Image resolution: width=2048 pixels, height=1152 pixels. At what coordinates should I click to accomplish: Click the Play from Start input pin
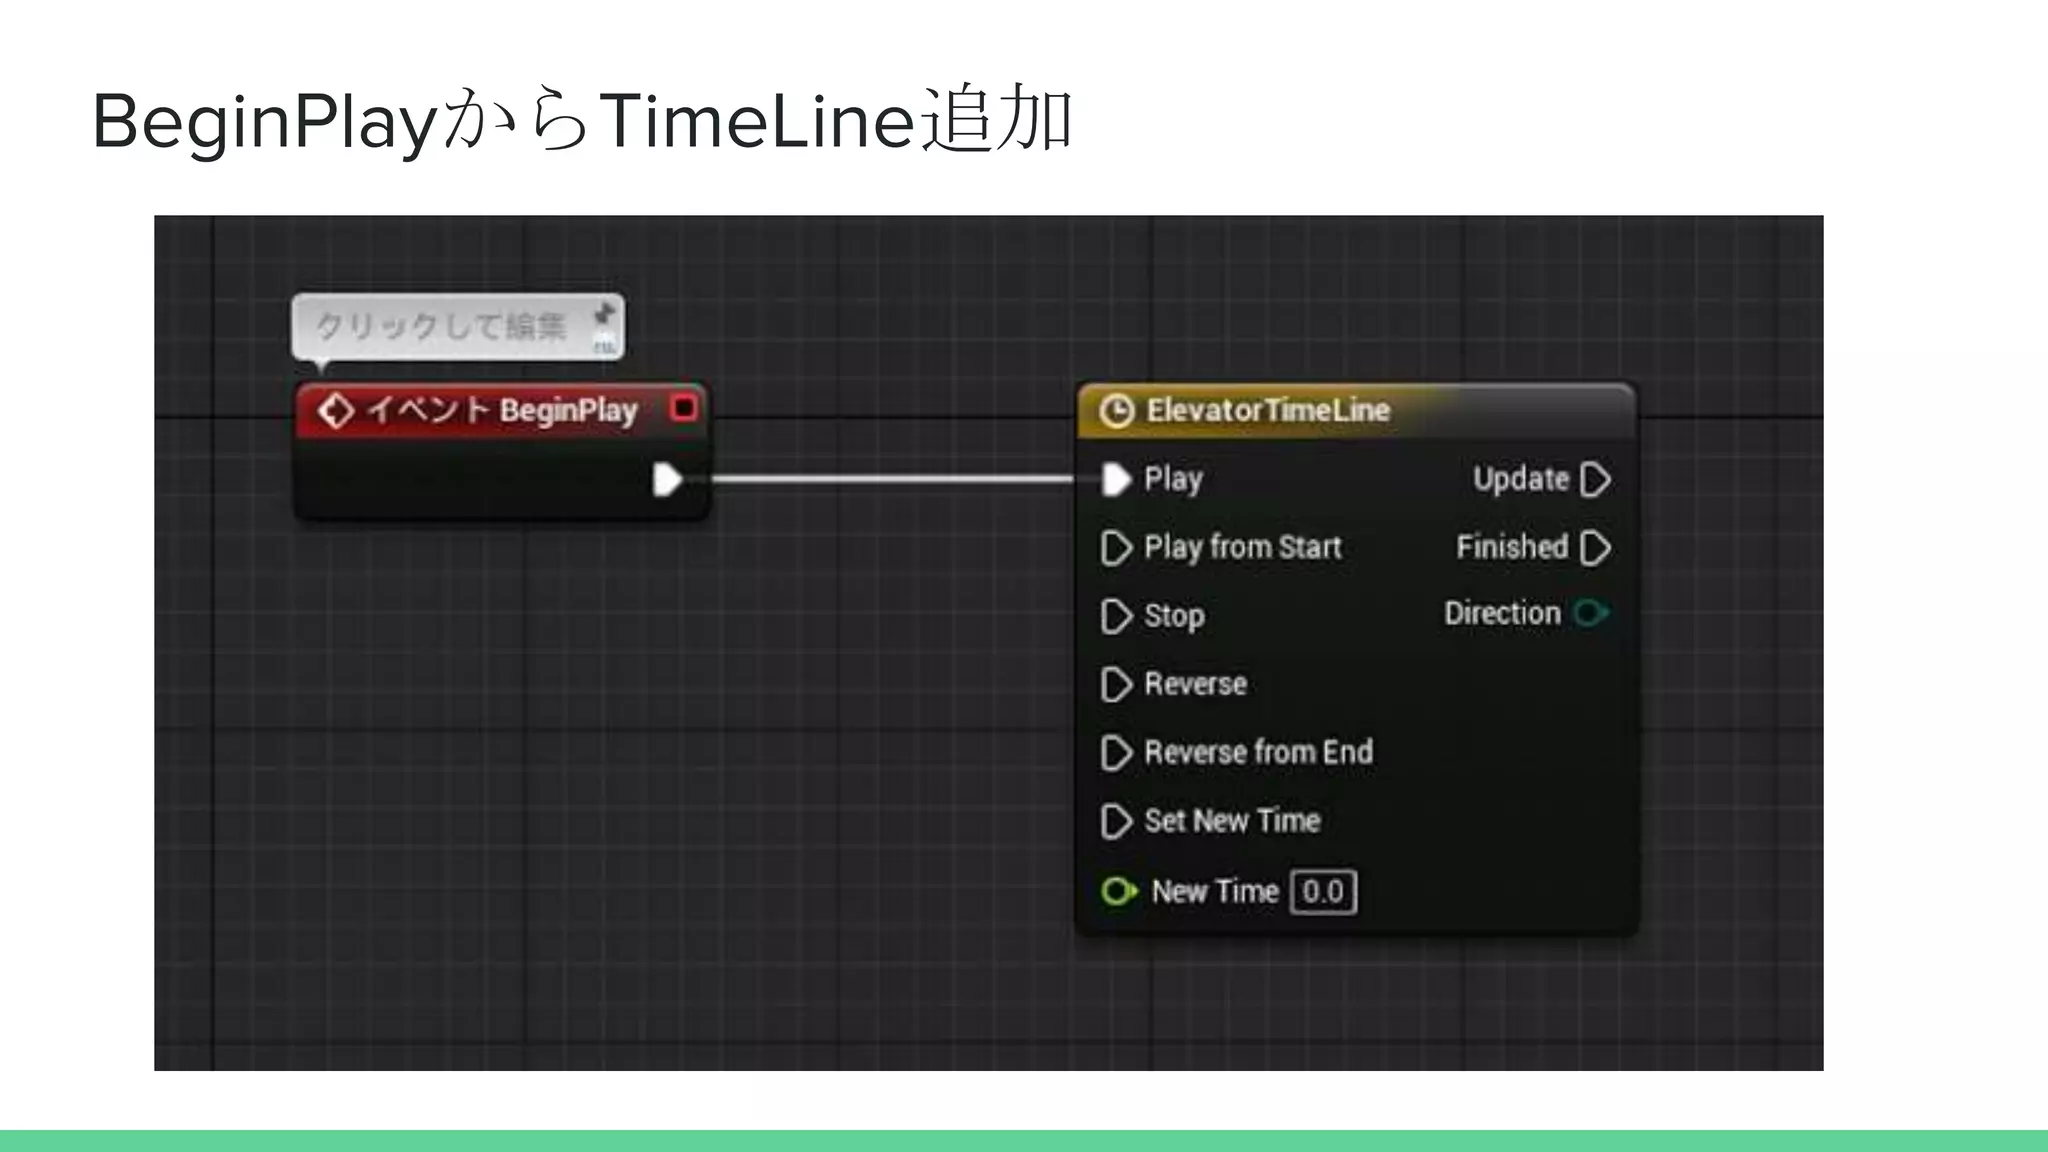pyautogui.click(x=1116, y=548)
